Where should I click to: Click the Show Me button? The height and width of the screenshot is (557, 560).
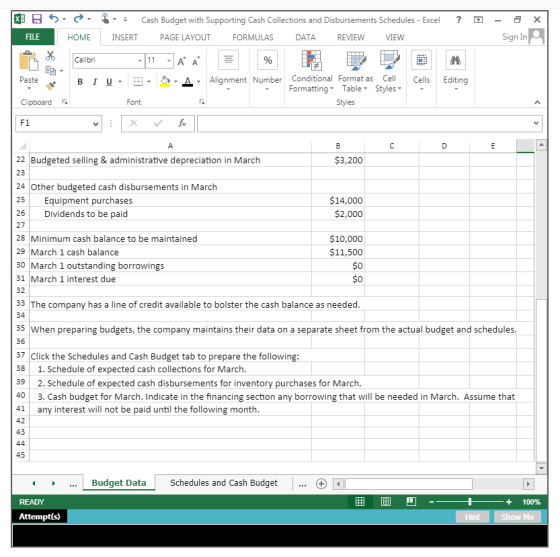pos(517,517)
